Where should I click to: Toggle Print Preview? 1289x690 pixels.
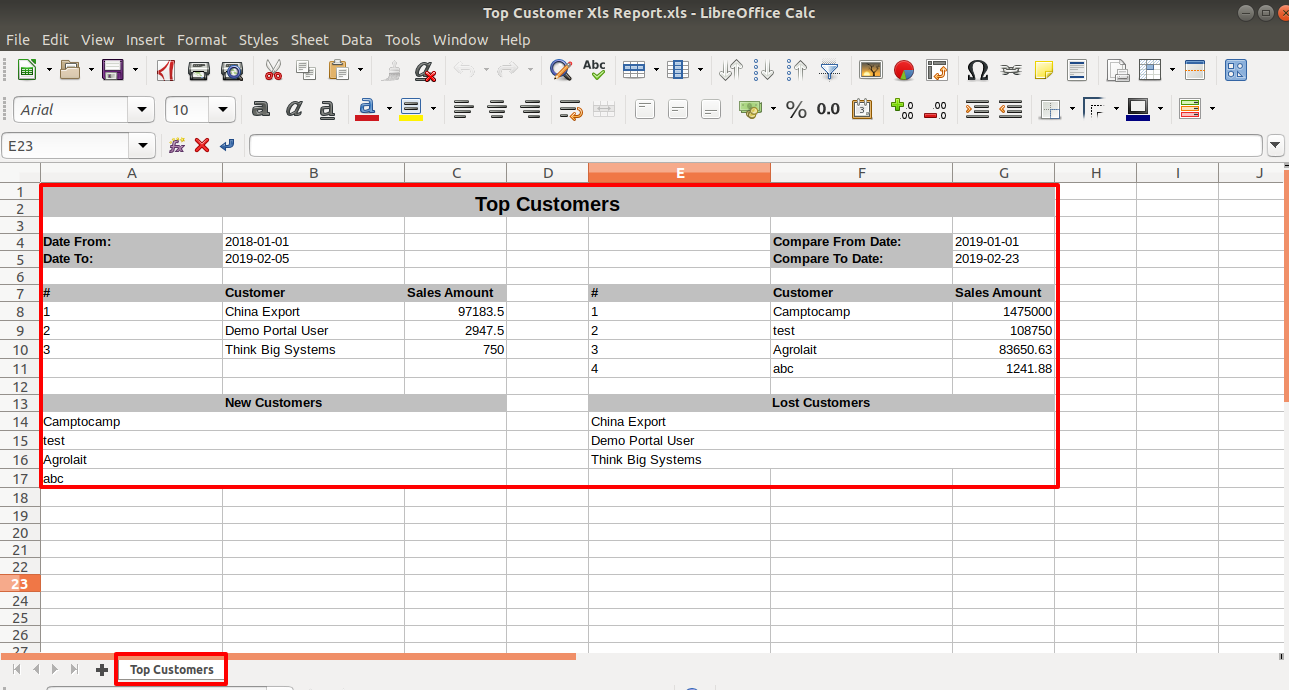232,70
